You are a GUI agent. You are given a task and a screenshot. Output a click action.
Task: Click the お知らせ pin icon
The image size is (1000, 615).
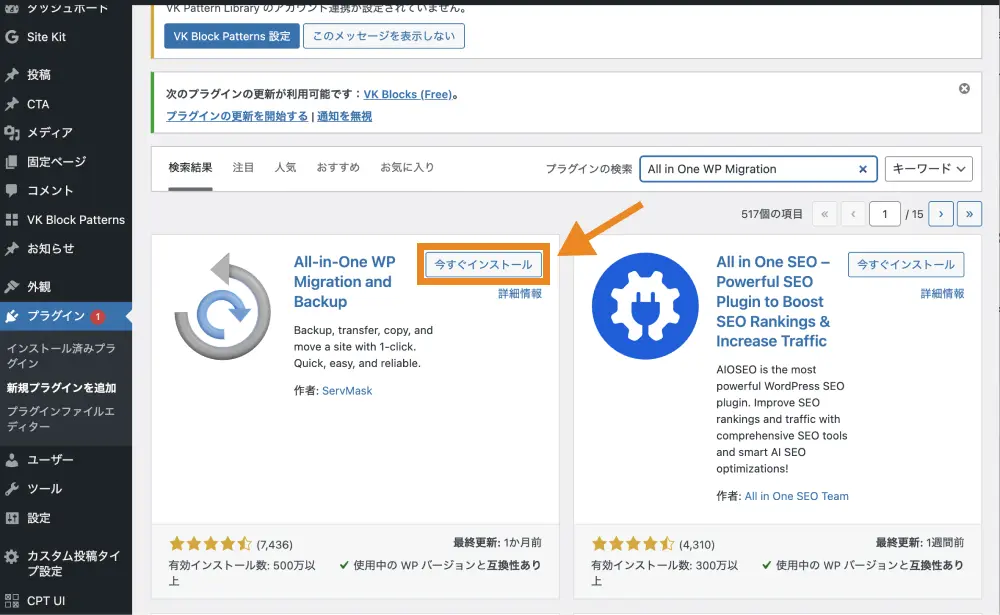12,249
